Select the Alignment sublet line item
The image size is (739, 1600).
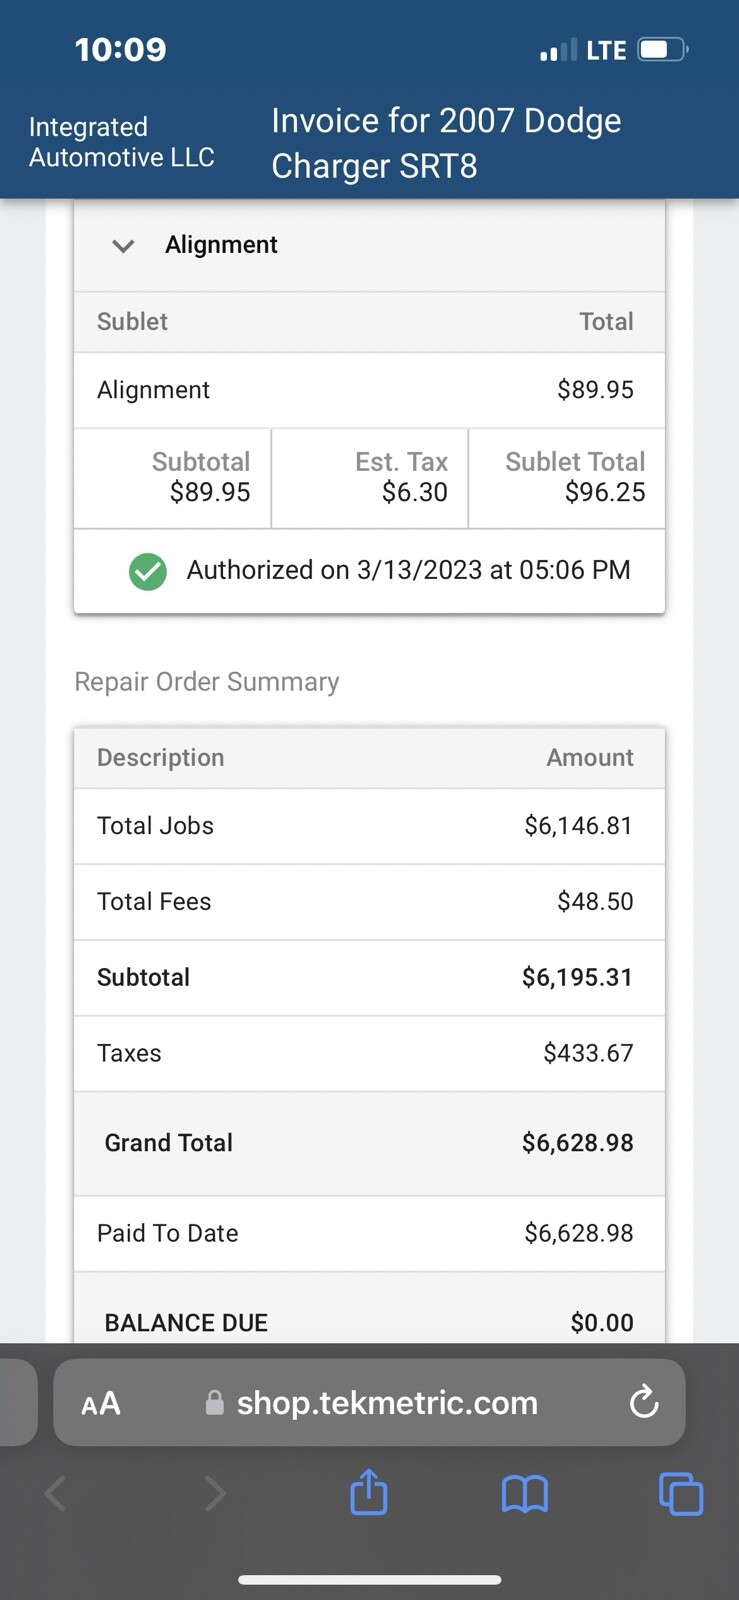pos(154,390)
